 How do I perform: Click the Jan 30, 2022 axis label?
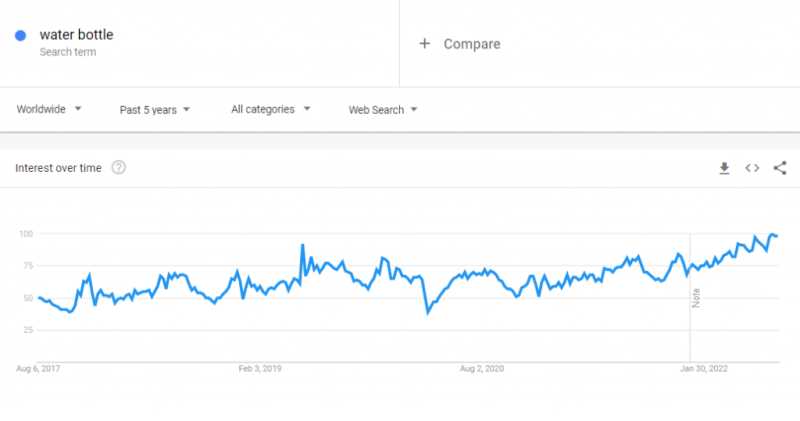point(704,369)
